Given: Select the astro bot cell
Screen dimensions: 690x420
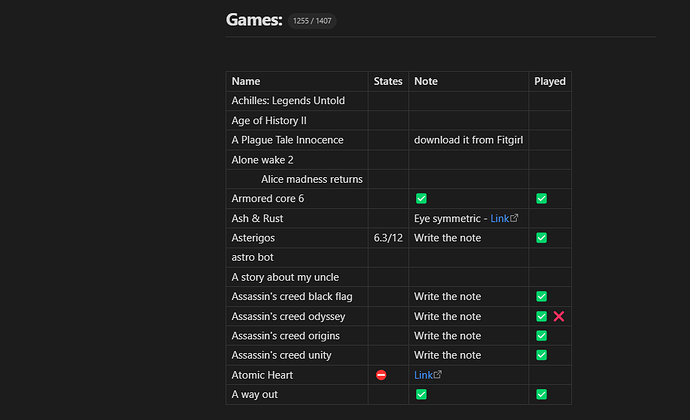Looking at the screenshot, I should click(x=297, y=257).
